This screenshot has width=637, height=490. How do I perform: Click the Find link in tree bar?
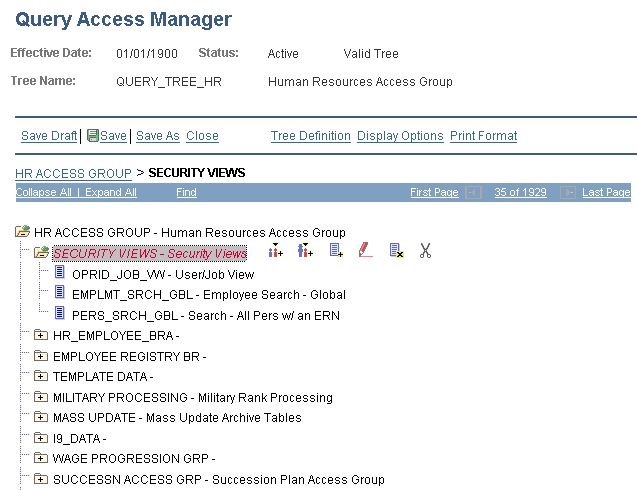pyautogui.click(x=186, y=192)
